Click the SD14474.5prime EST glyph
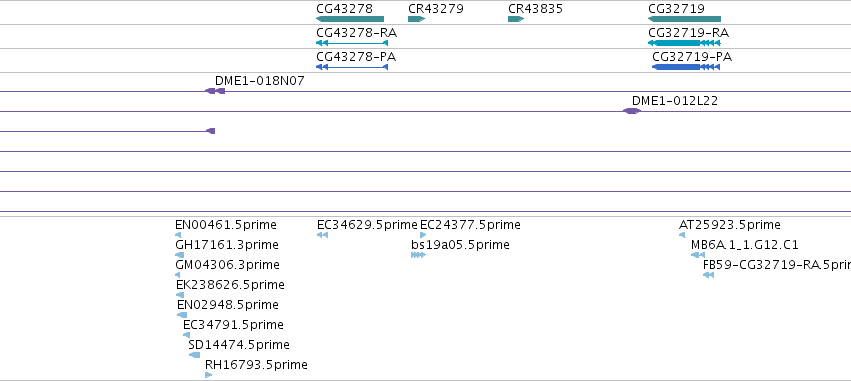The width and height of the screenshot is (851, 381). (x=194, y=355)
